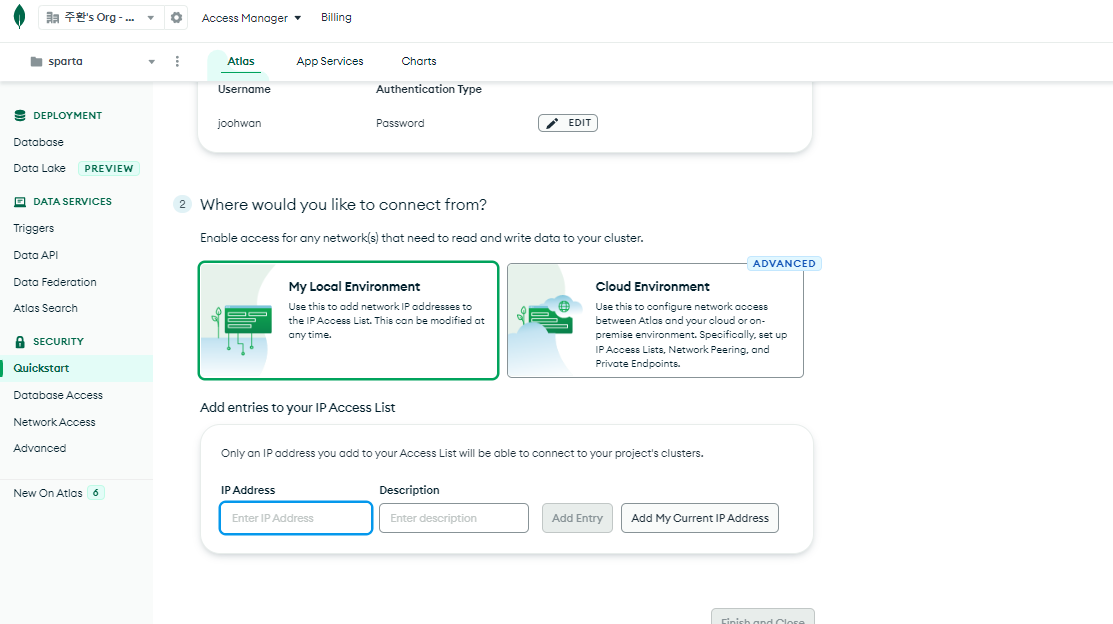Click the pencil icon in Edit button
Viewport: 1113px width, 624px height.
[552, 123]
